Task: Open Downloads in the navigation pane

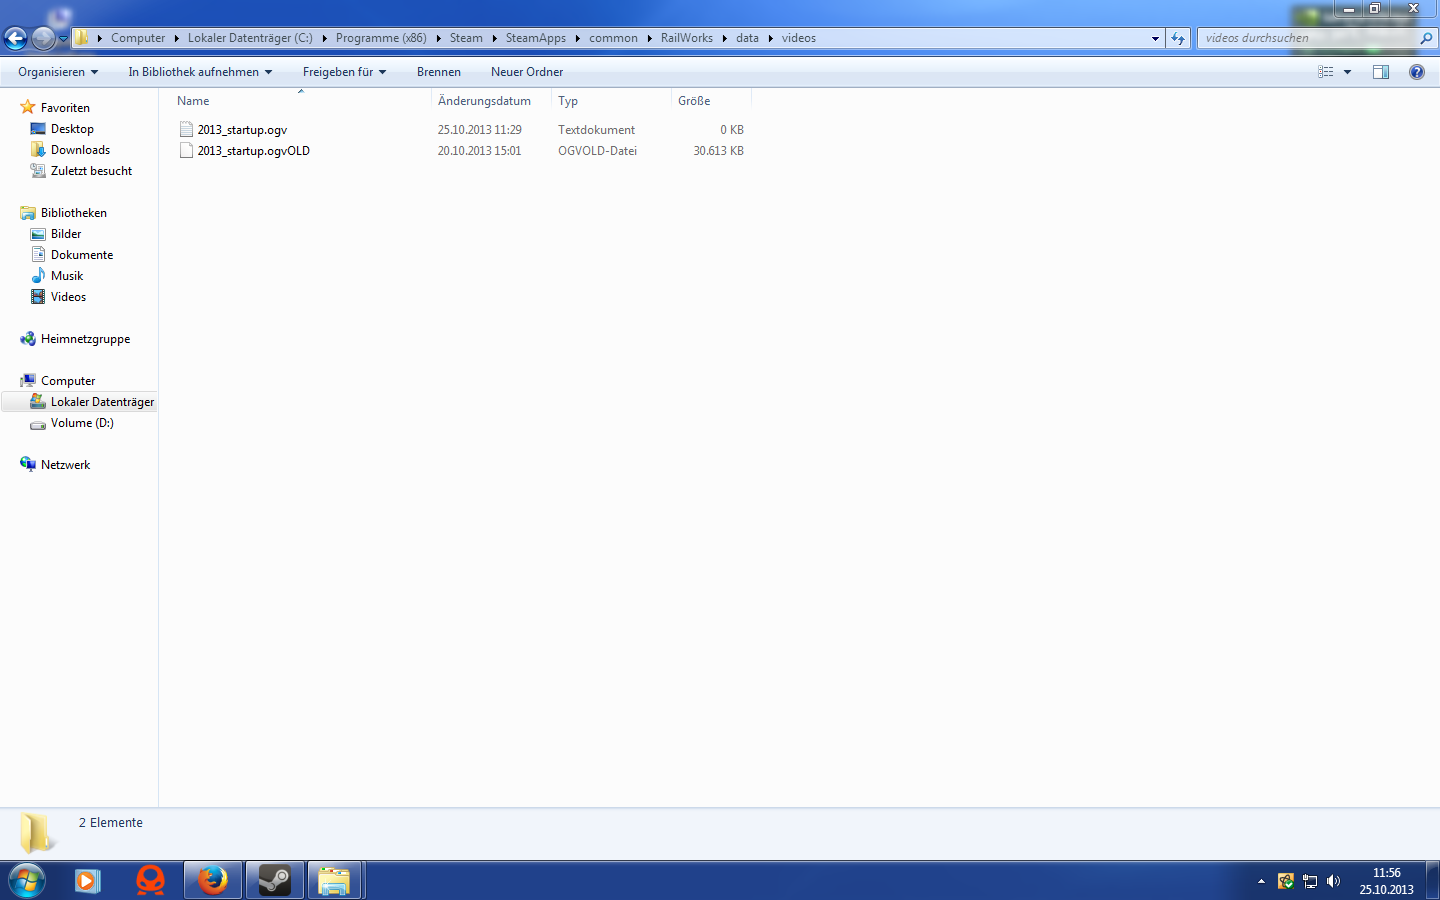Action: [x=80, y=150]
